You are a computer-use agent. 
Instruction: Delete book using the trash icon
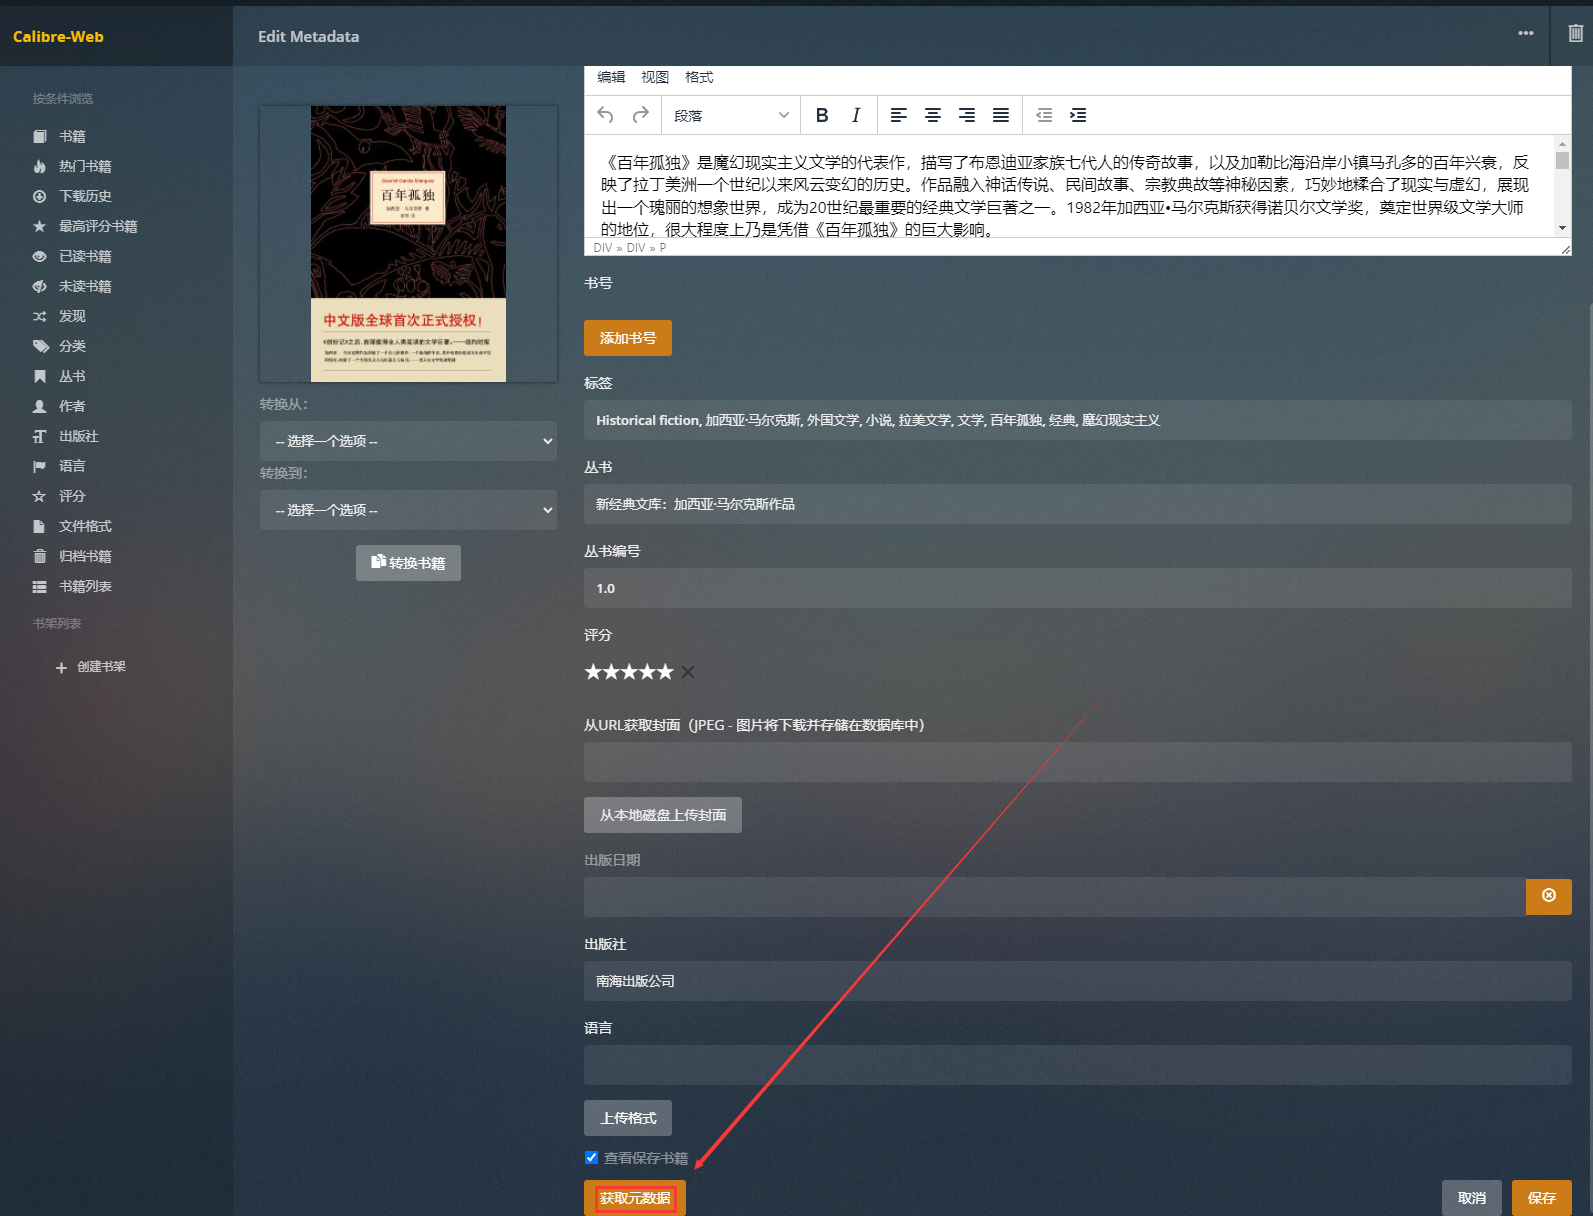pos(1575,33)
